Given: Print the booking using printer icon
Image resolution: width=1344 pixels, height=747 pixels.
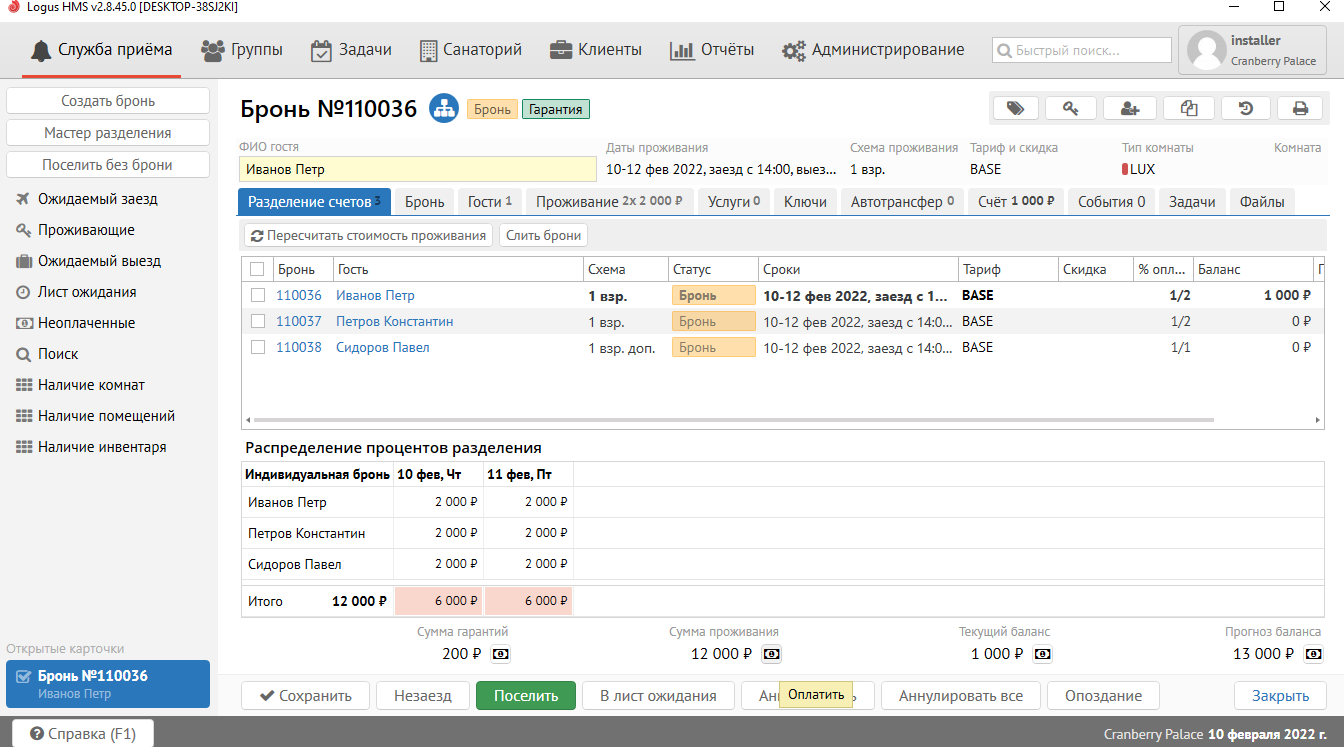Looking at the screenshot, I should (x=1300, y=109).
